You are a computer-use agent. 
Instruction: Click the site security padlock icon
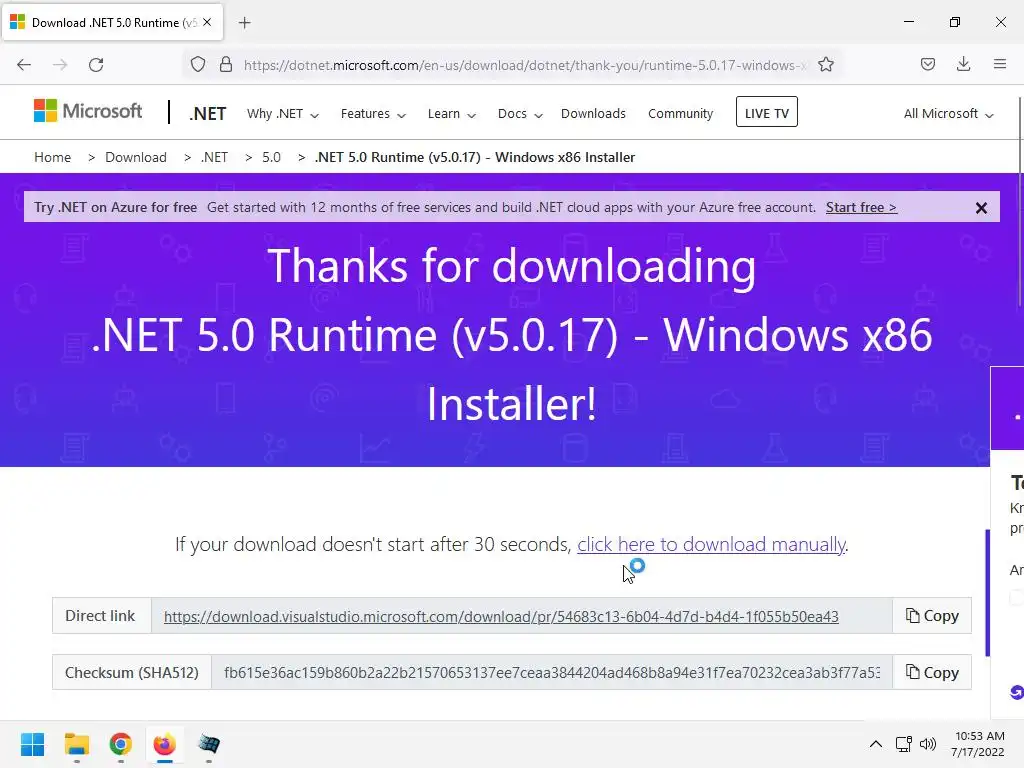pos(226,65)
